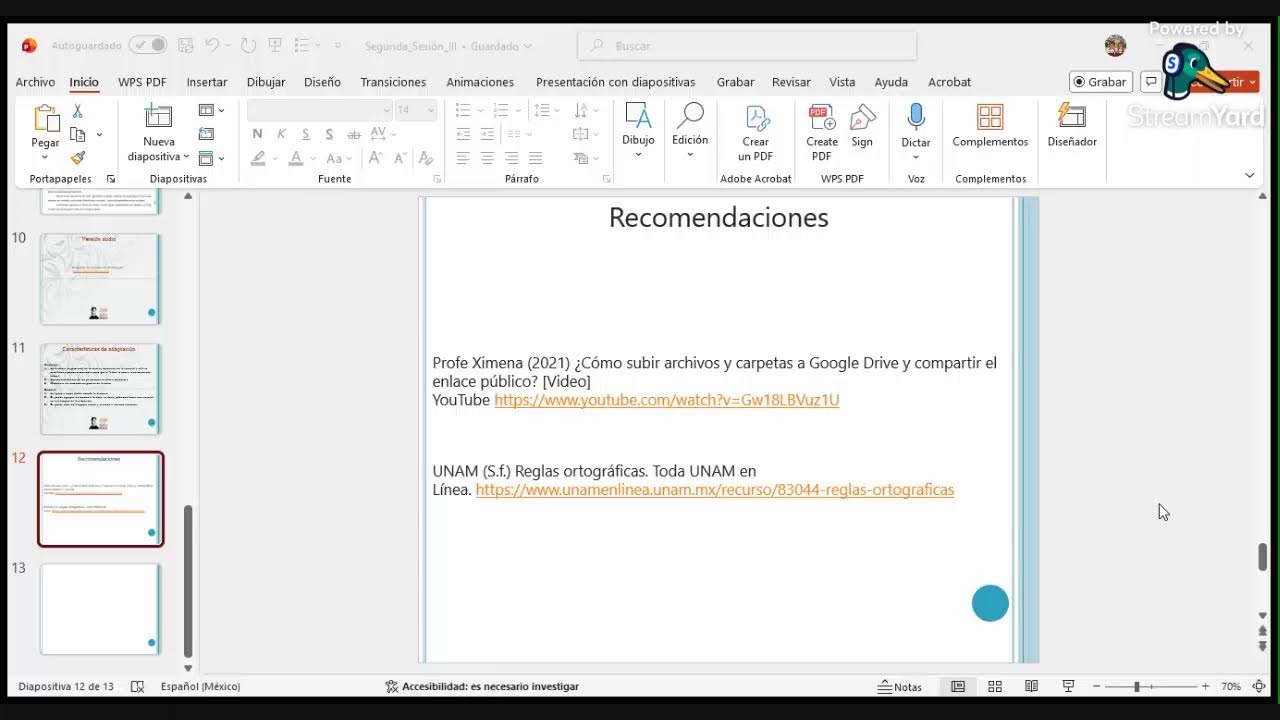Click the Save icon in title bar

click(x=185, y=46)
